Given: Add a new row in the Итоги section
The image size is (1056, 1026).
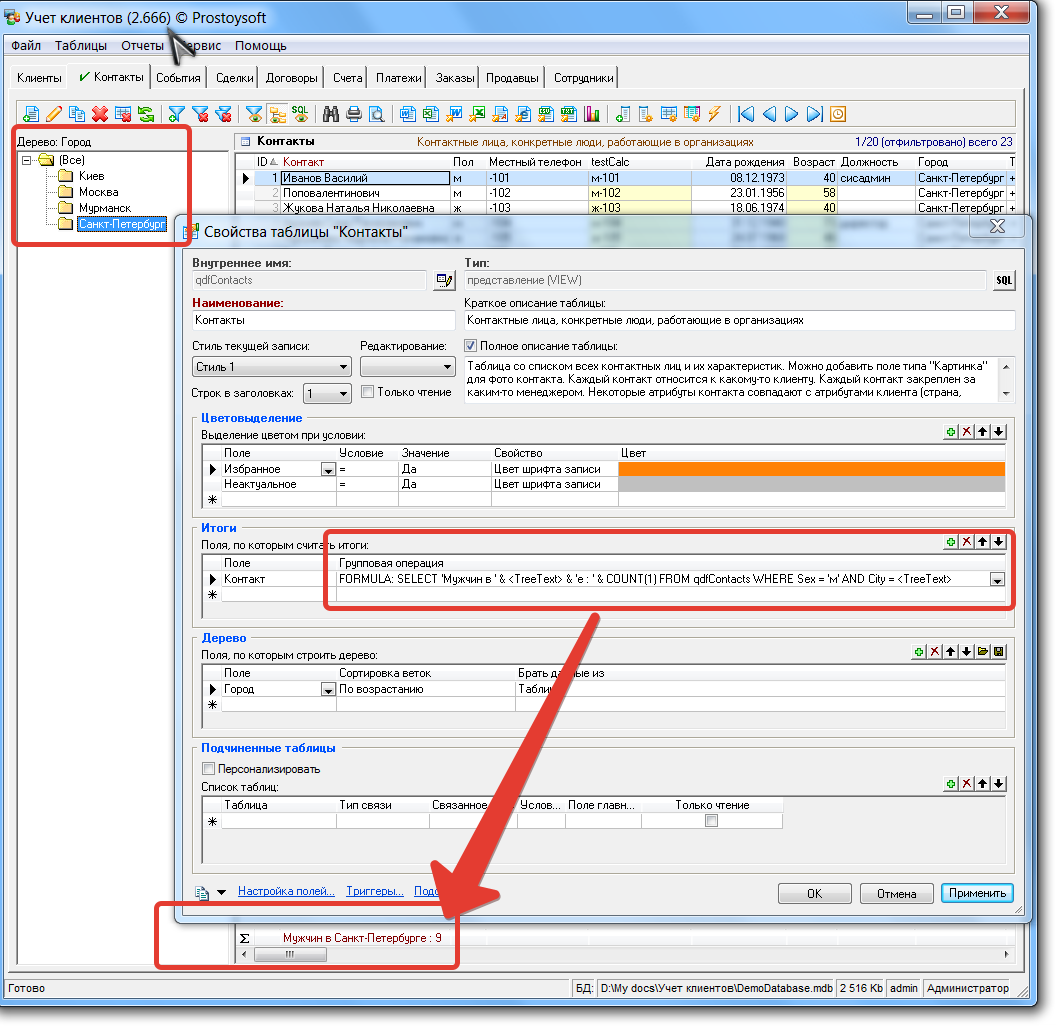Looking at the screenshot, I should pos(950,542).
